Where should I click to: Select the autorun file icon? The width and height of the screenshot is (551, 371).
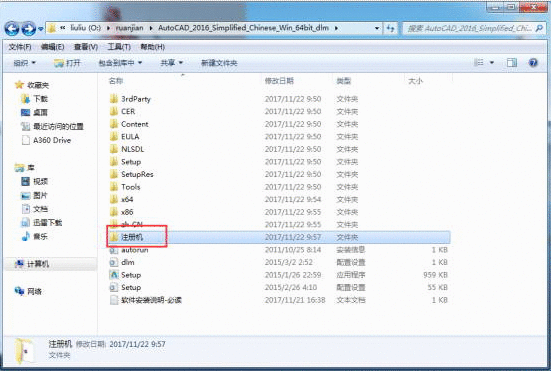click(114, 250)
